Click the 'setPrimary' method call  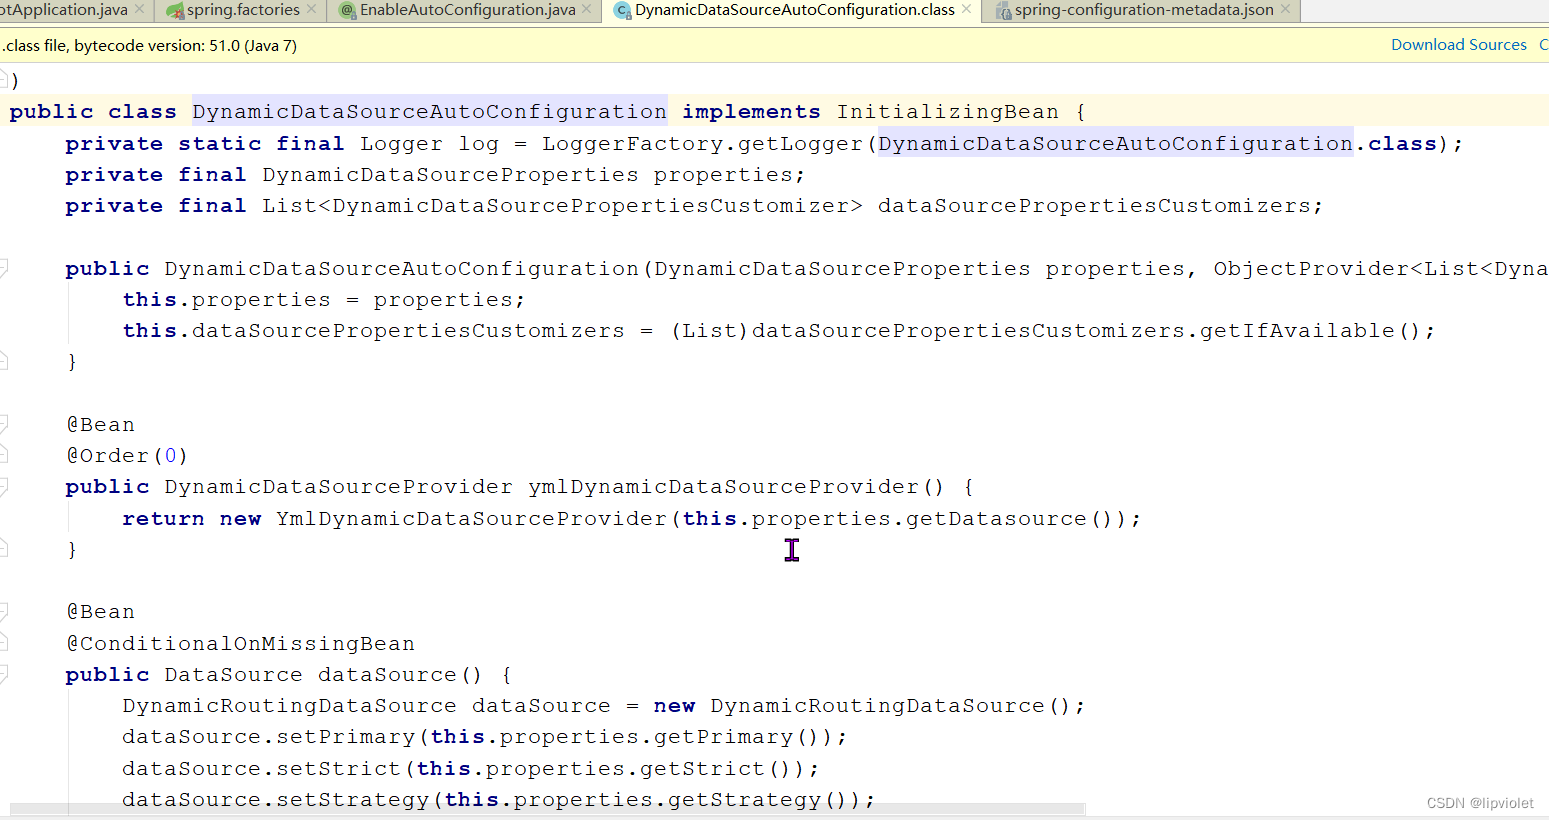[x=346, y=737]
